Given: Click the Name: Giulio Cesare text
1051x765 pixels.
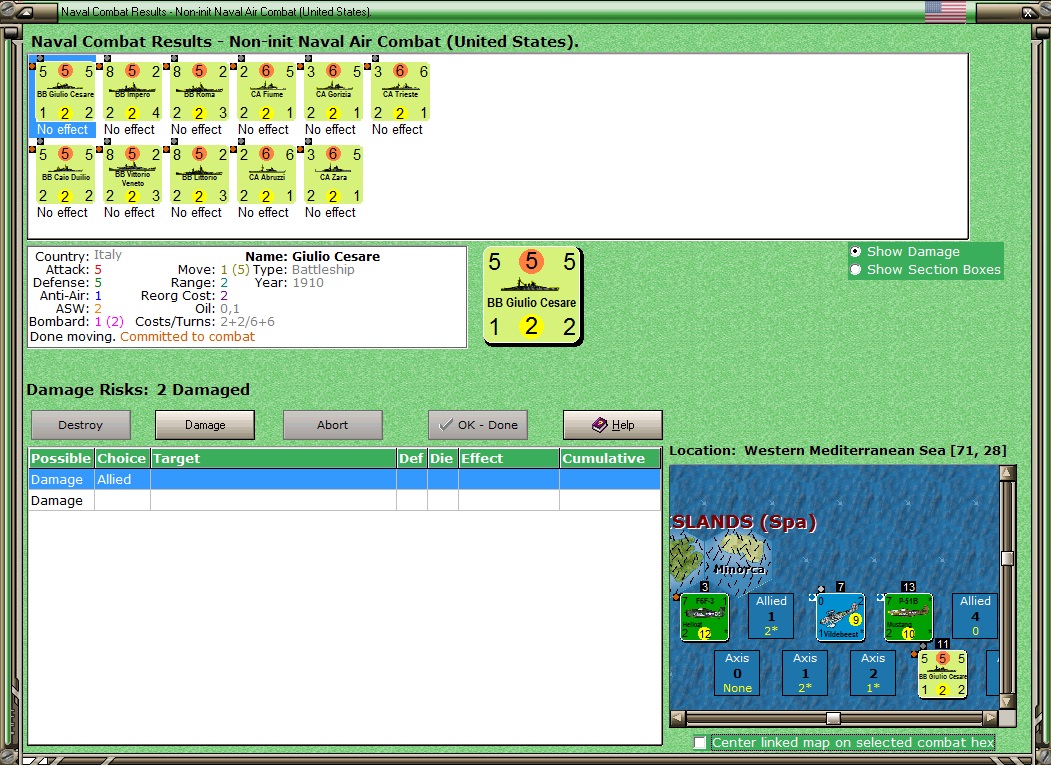Looking at the screenshot, I should (x=312, y=256).
